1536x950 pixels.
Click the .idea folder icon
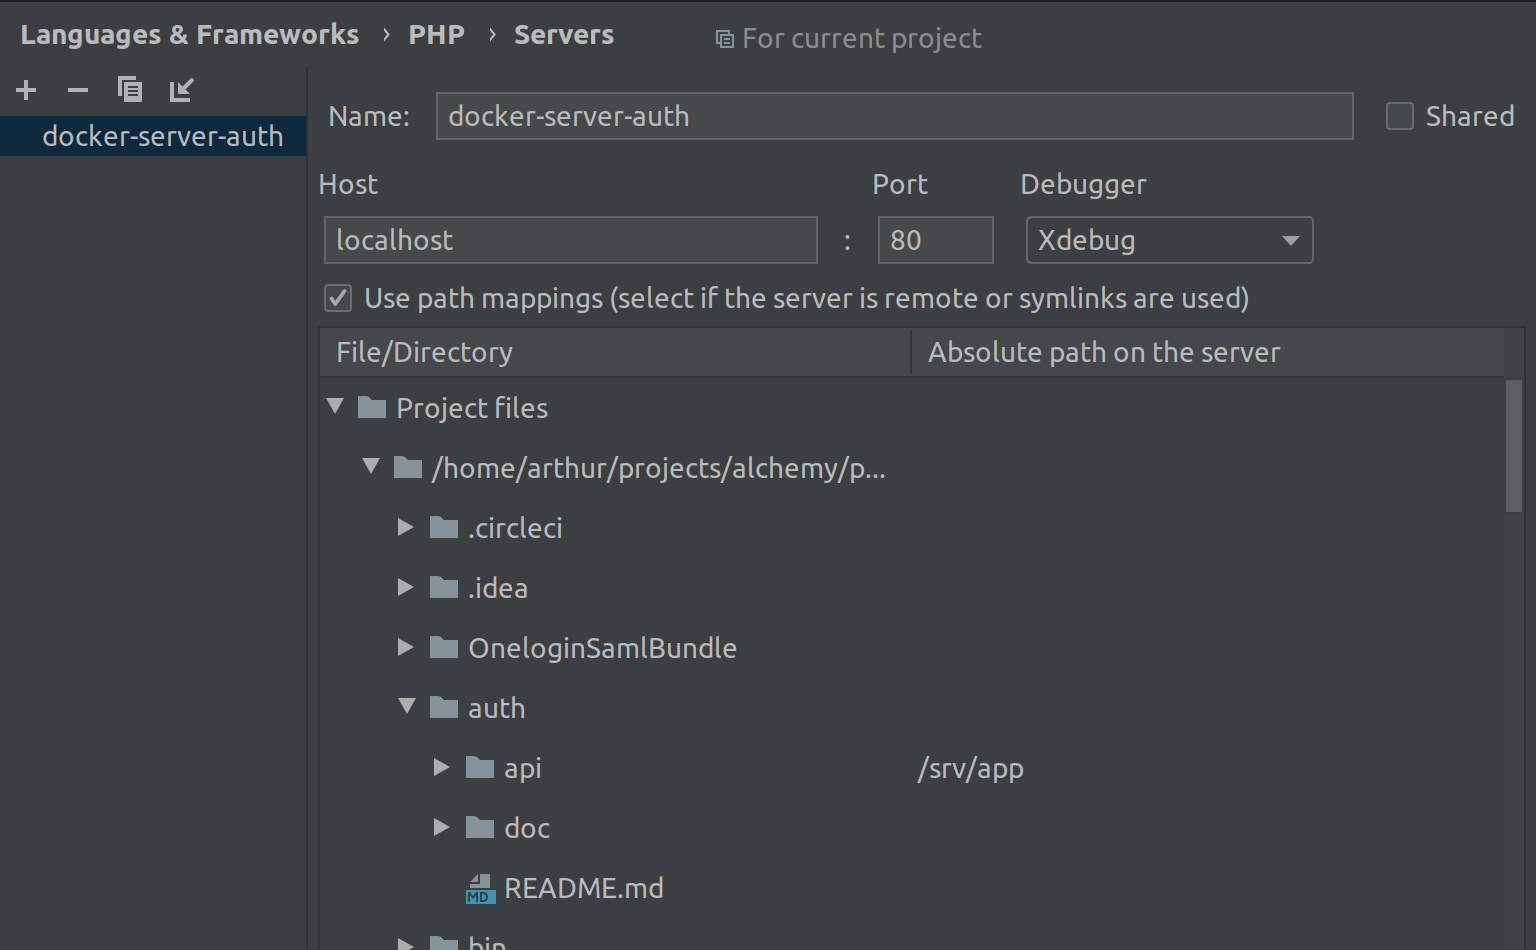(444, 587)
